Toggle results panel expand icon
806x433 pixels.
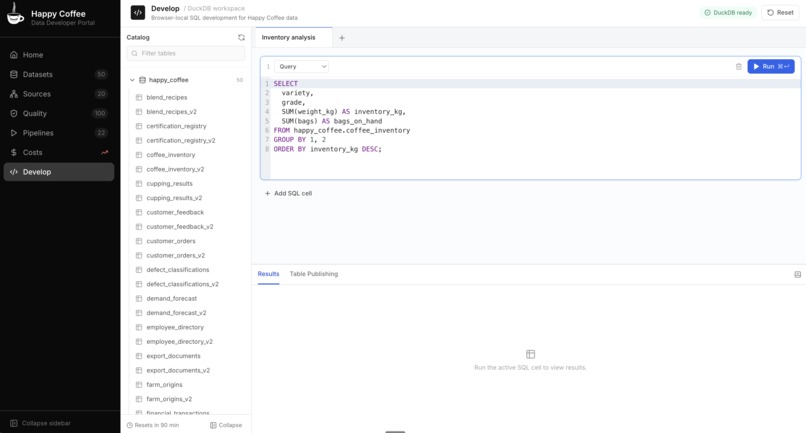pos(797,275)
